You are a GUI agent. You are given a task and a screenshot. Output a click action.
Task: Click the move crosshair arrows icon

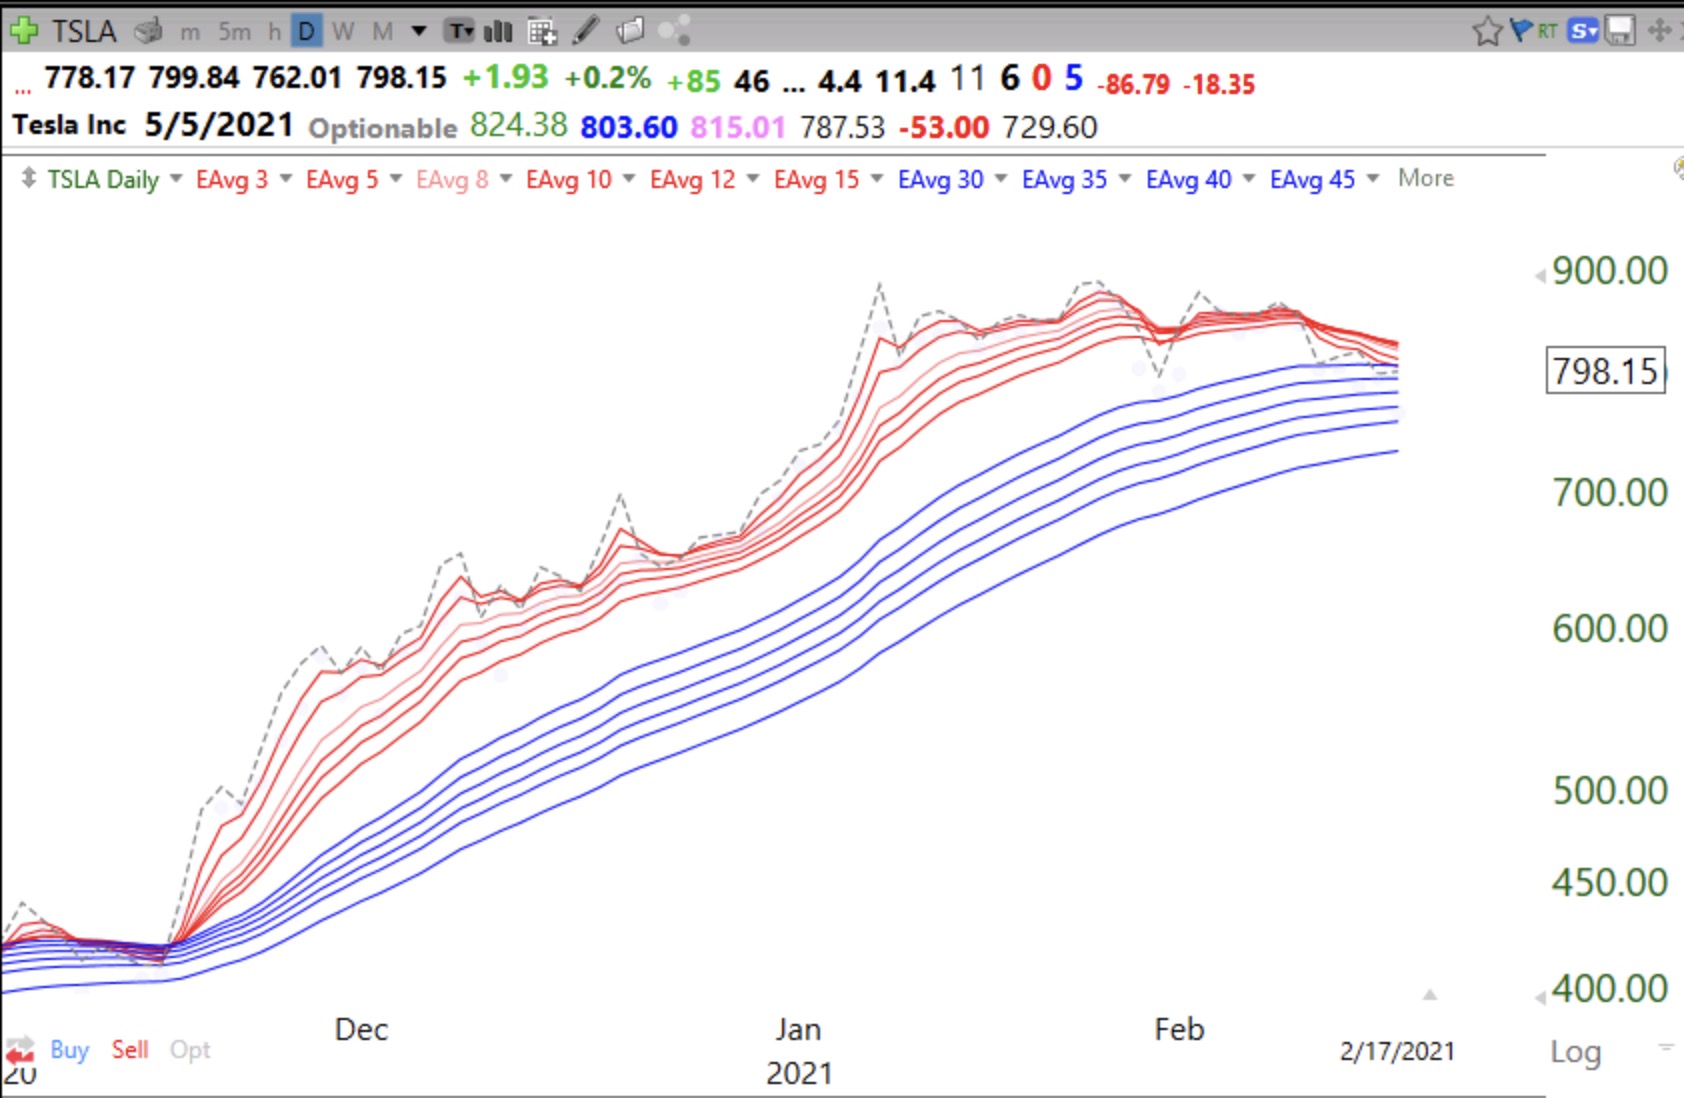(x=1659, y=31)
